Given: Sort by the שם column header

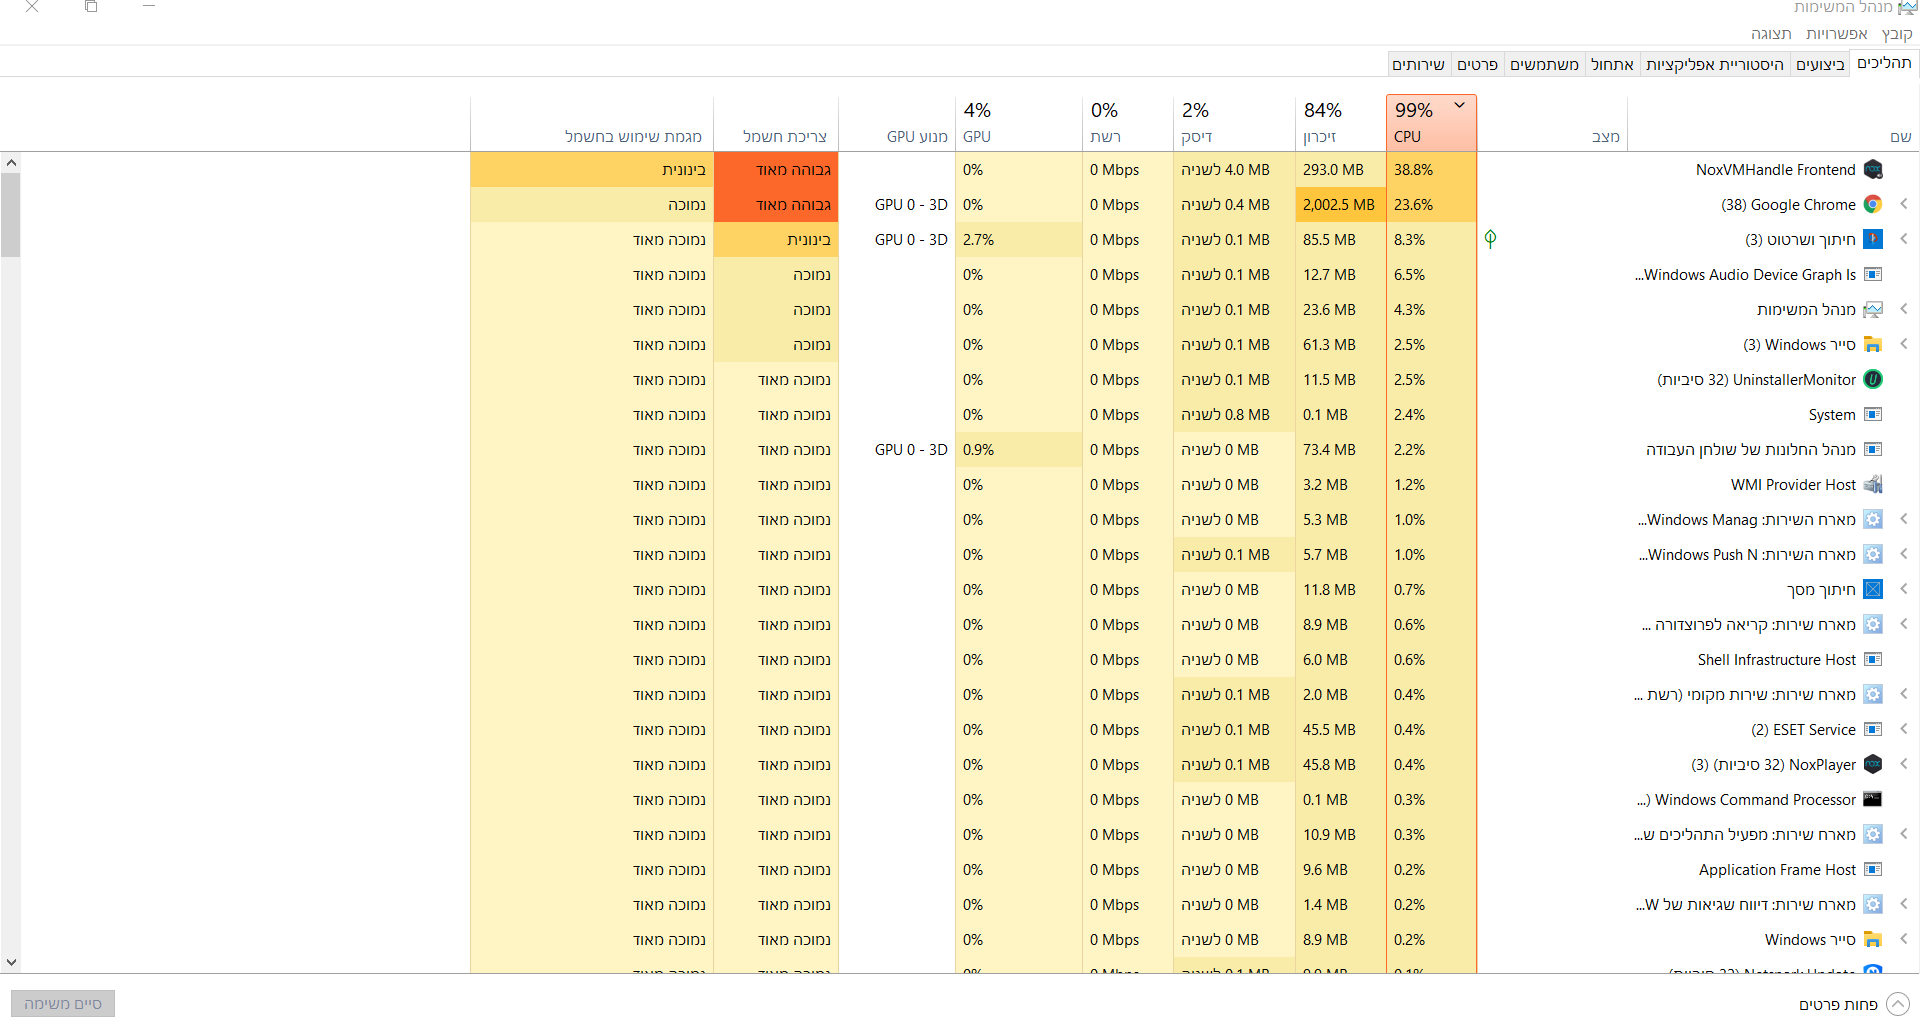Looking at the screenshot, I should click(x=1773, y=123).
